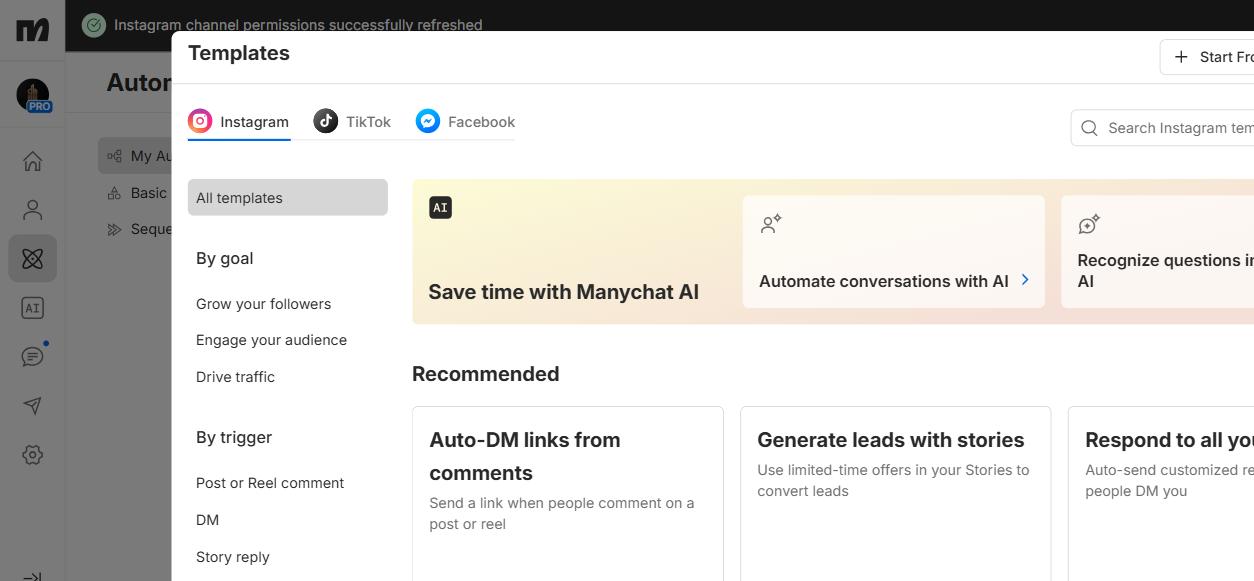The image size is (1254, 581).
Task: Click the Instagram logo icon in tabs
Action: coord(200,121)
